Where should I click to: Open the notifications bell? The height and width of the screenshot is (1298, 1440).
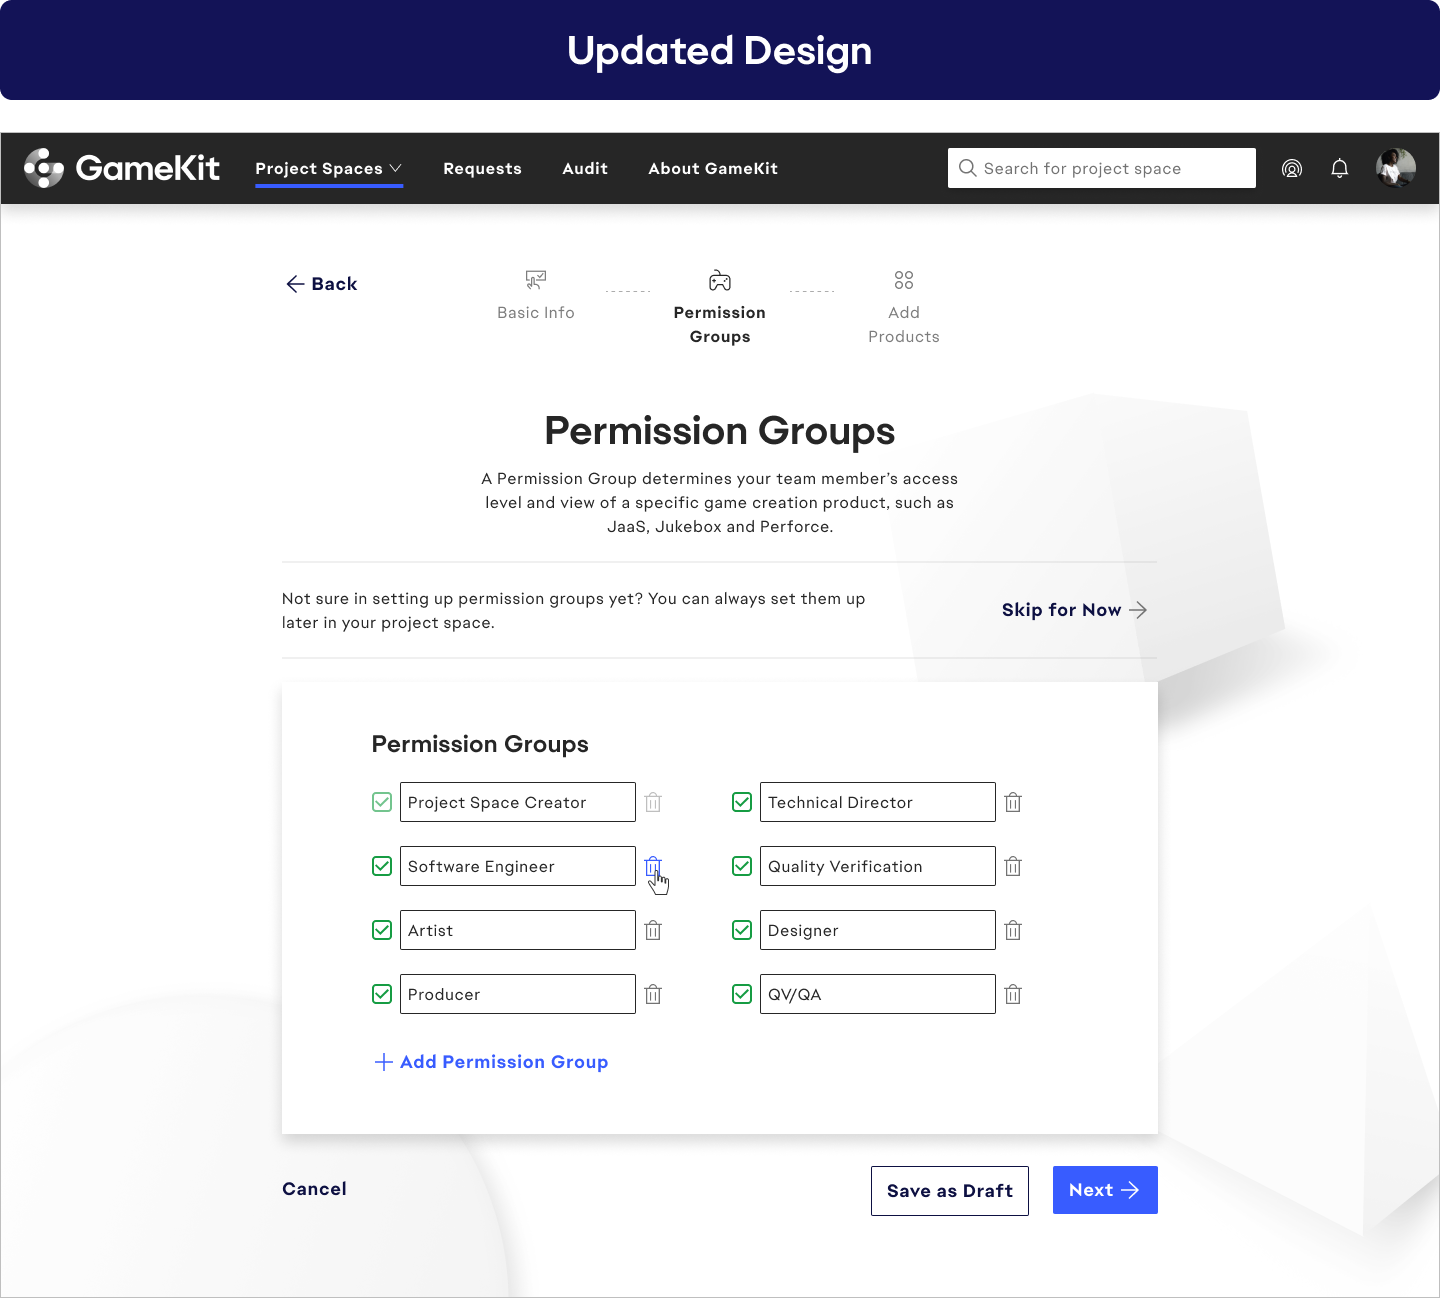[1340, 168]
